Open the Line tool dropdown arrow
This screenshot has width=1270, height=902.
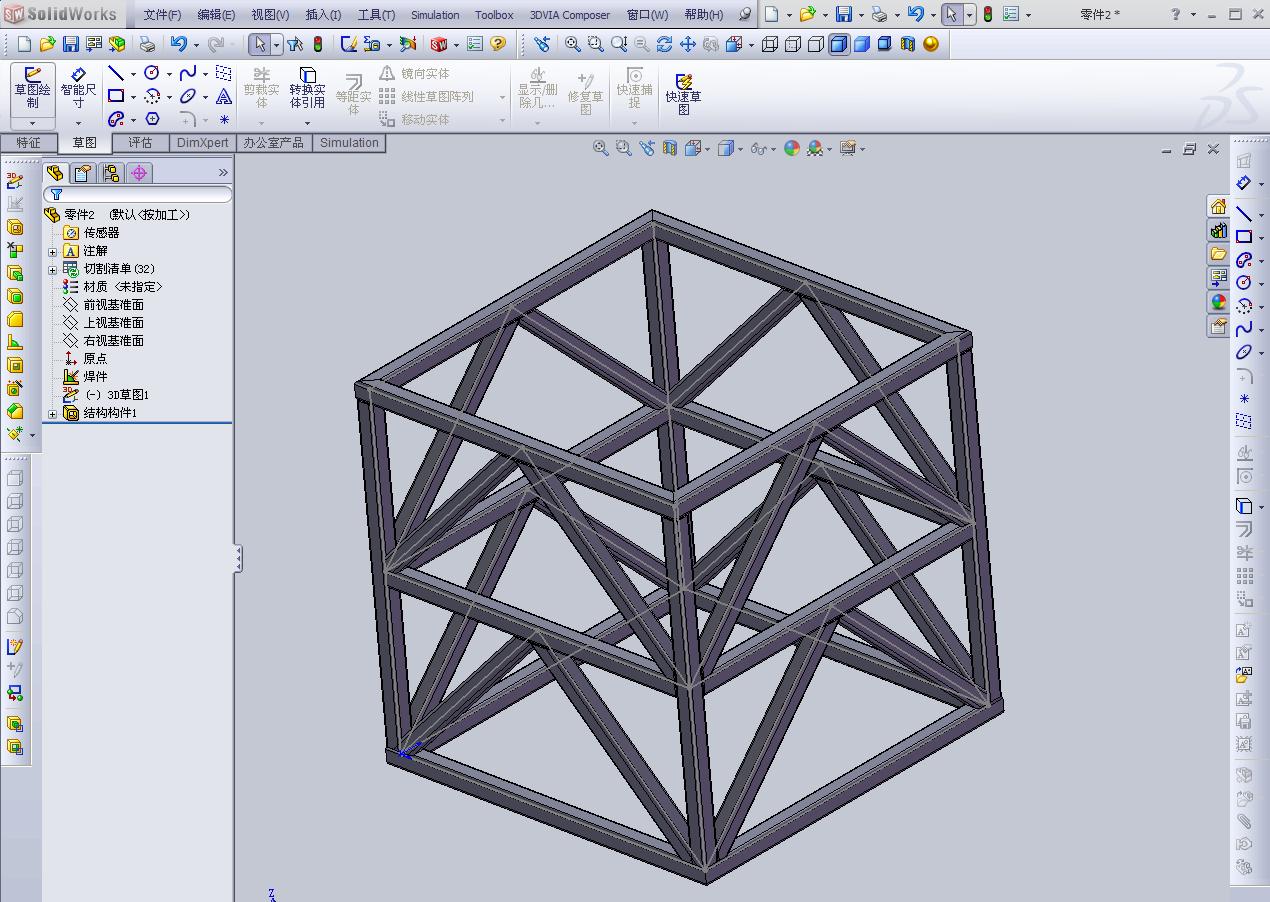[x=133, y=74]
